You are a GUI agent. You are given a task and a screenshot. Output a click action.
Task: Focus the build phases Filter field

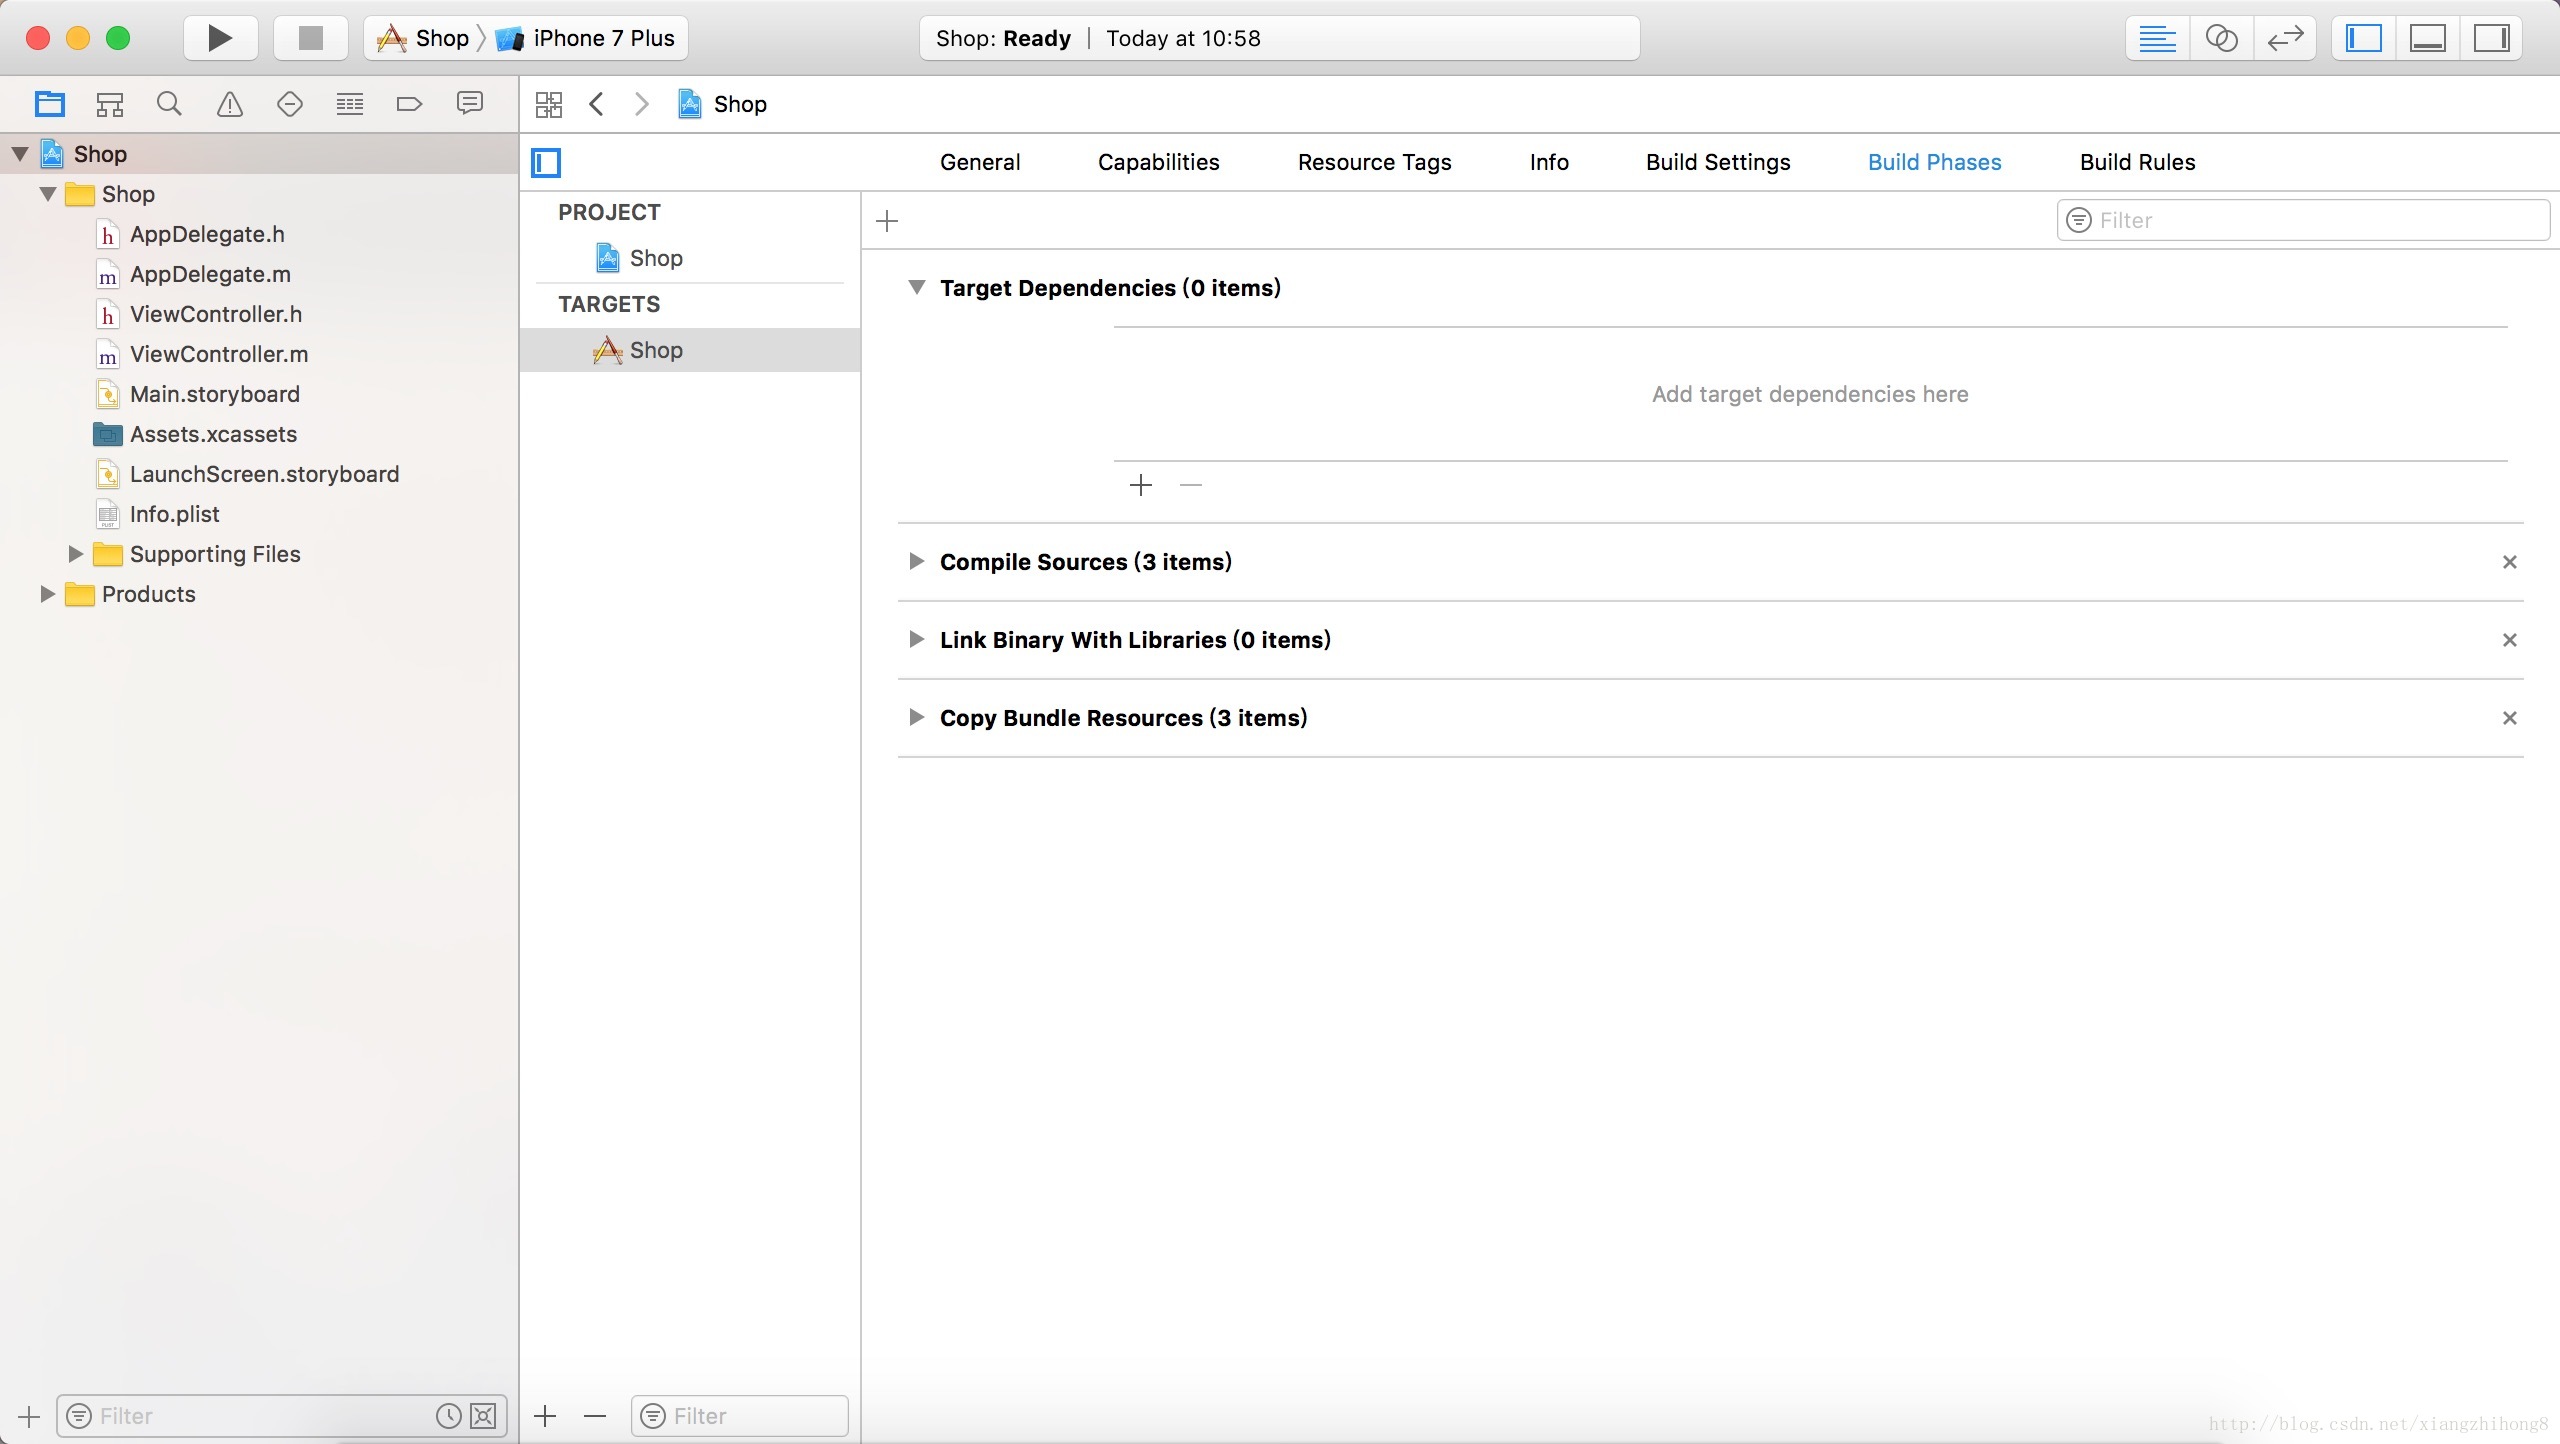pos(2303,220)
